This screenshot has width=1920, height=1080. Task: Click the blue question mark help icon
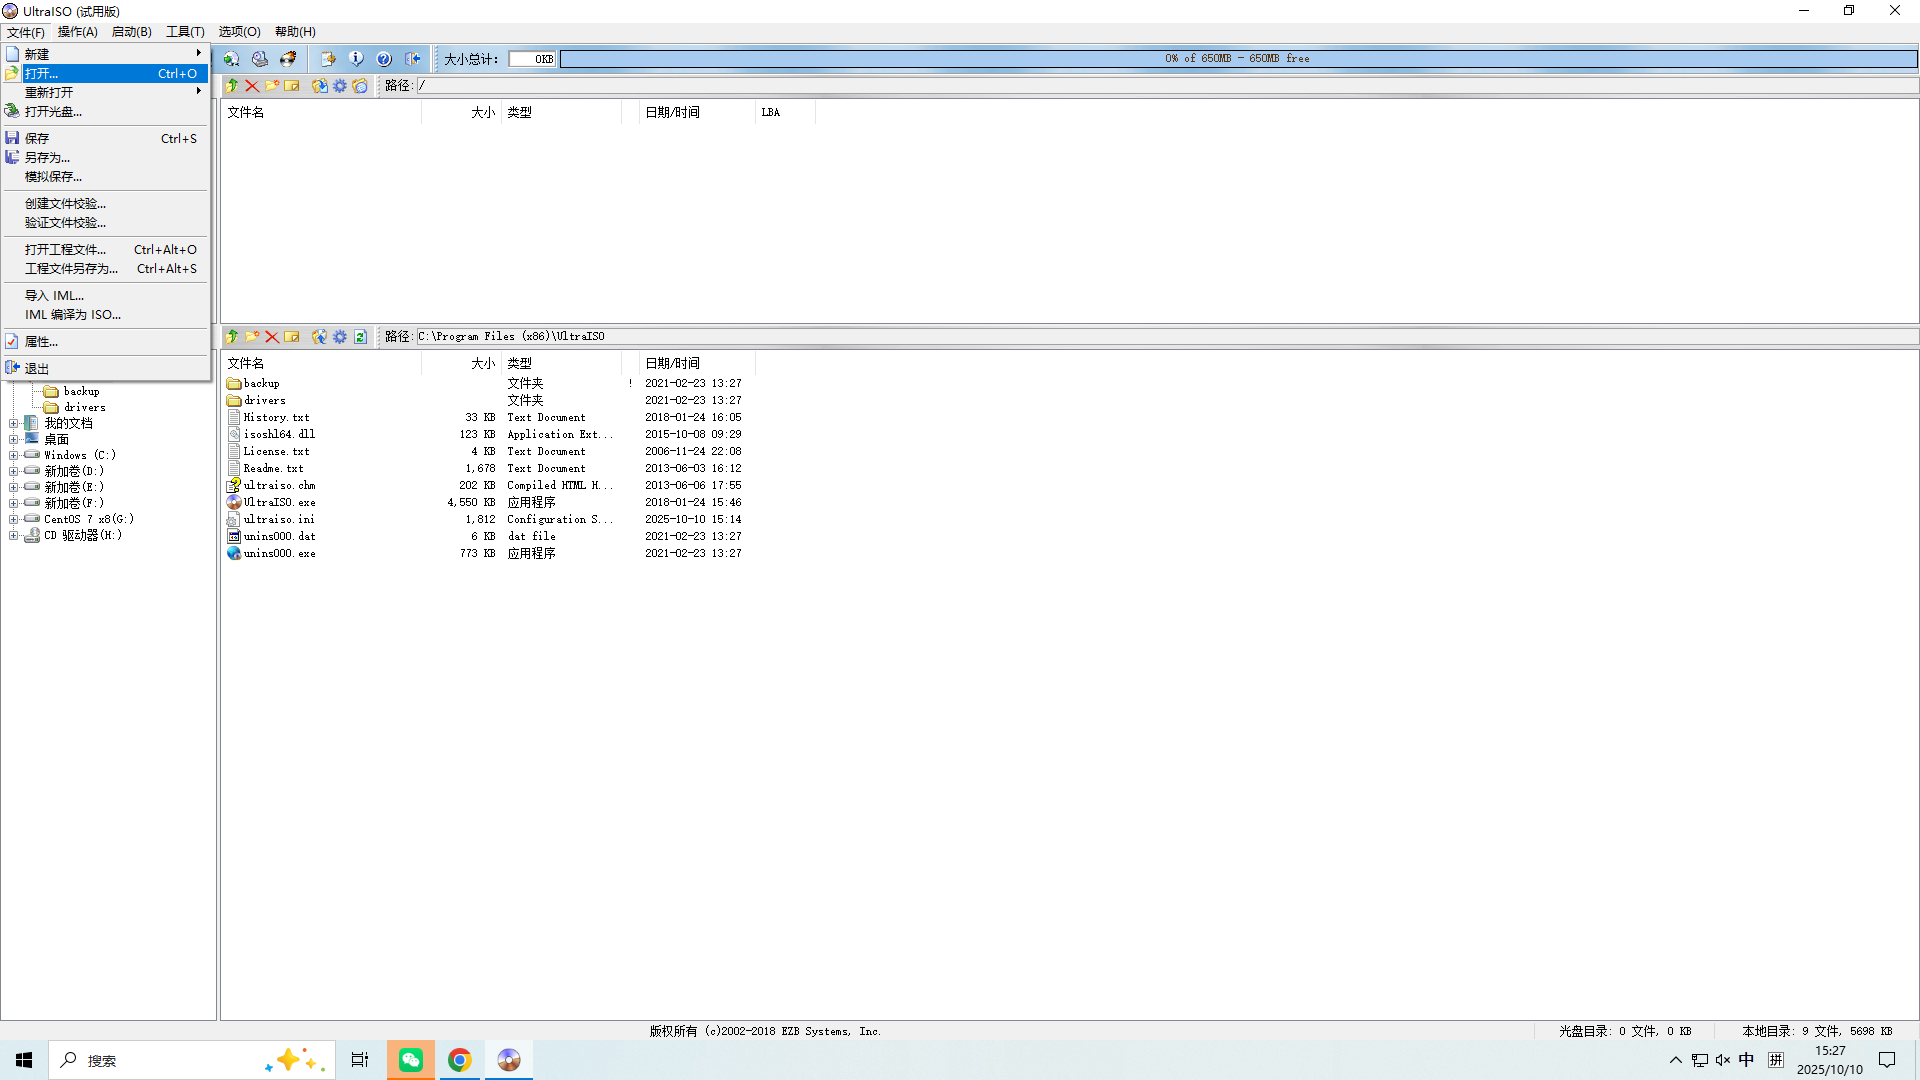(x=384, y=59)
